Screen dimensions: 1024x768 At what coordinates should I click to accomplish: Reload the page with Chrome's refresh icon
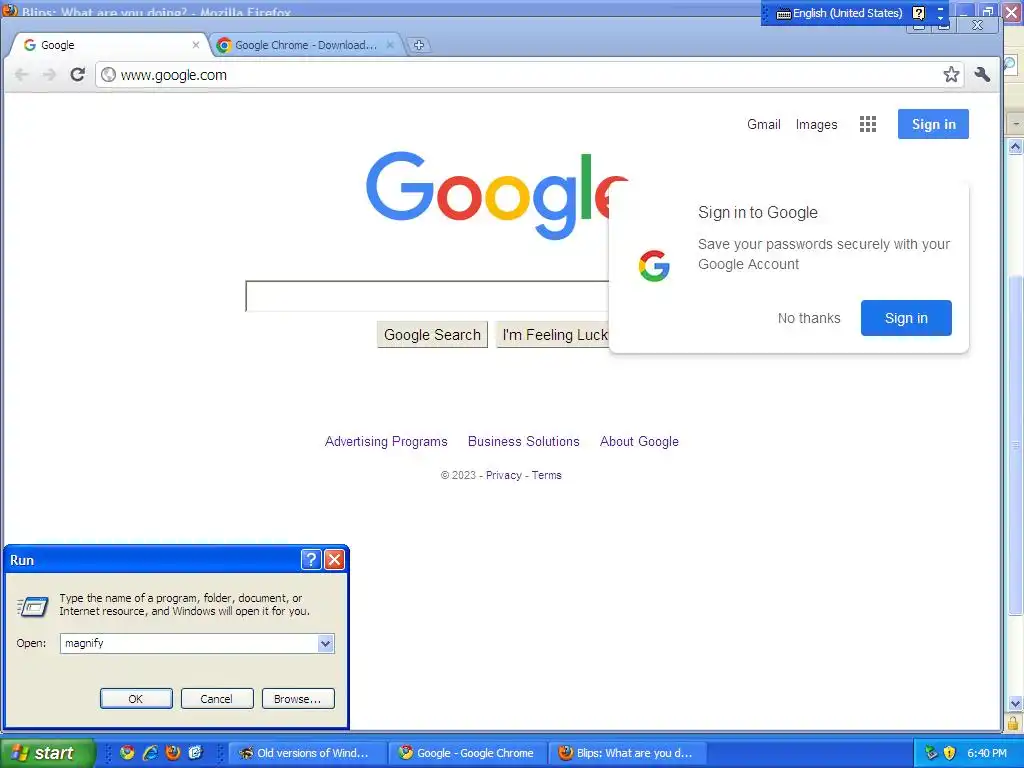point(78,74)
